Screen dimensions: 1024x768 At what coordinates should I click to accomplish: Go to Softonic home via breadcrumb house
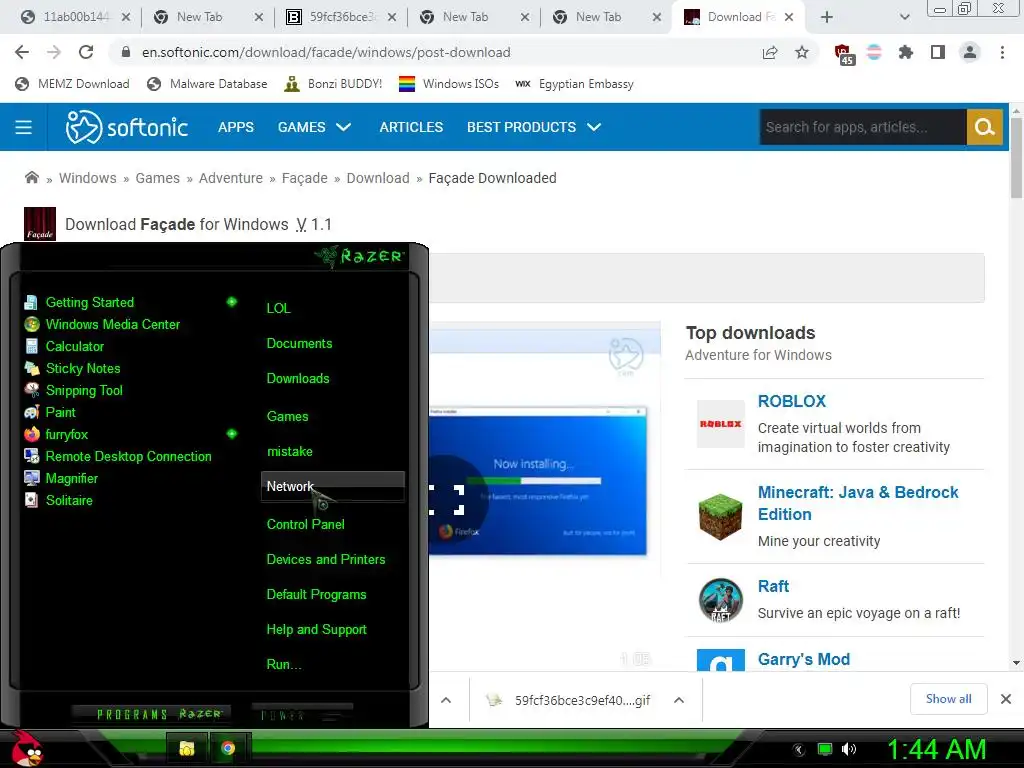pyautogui.click(x=31, y=178)
